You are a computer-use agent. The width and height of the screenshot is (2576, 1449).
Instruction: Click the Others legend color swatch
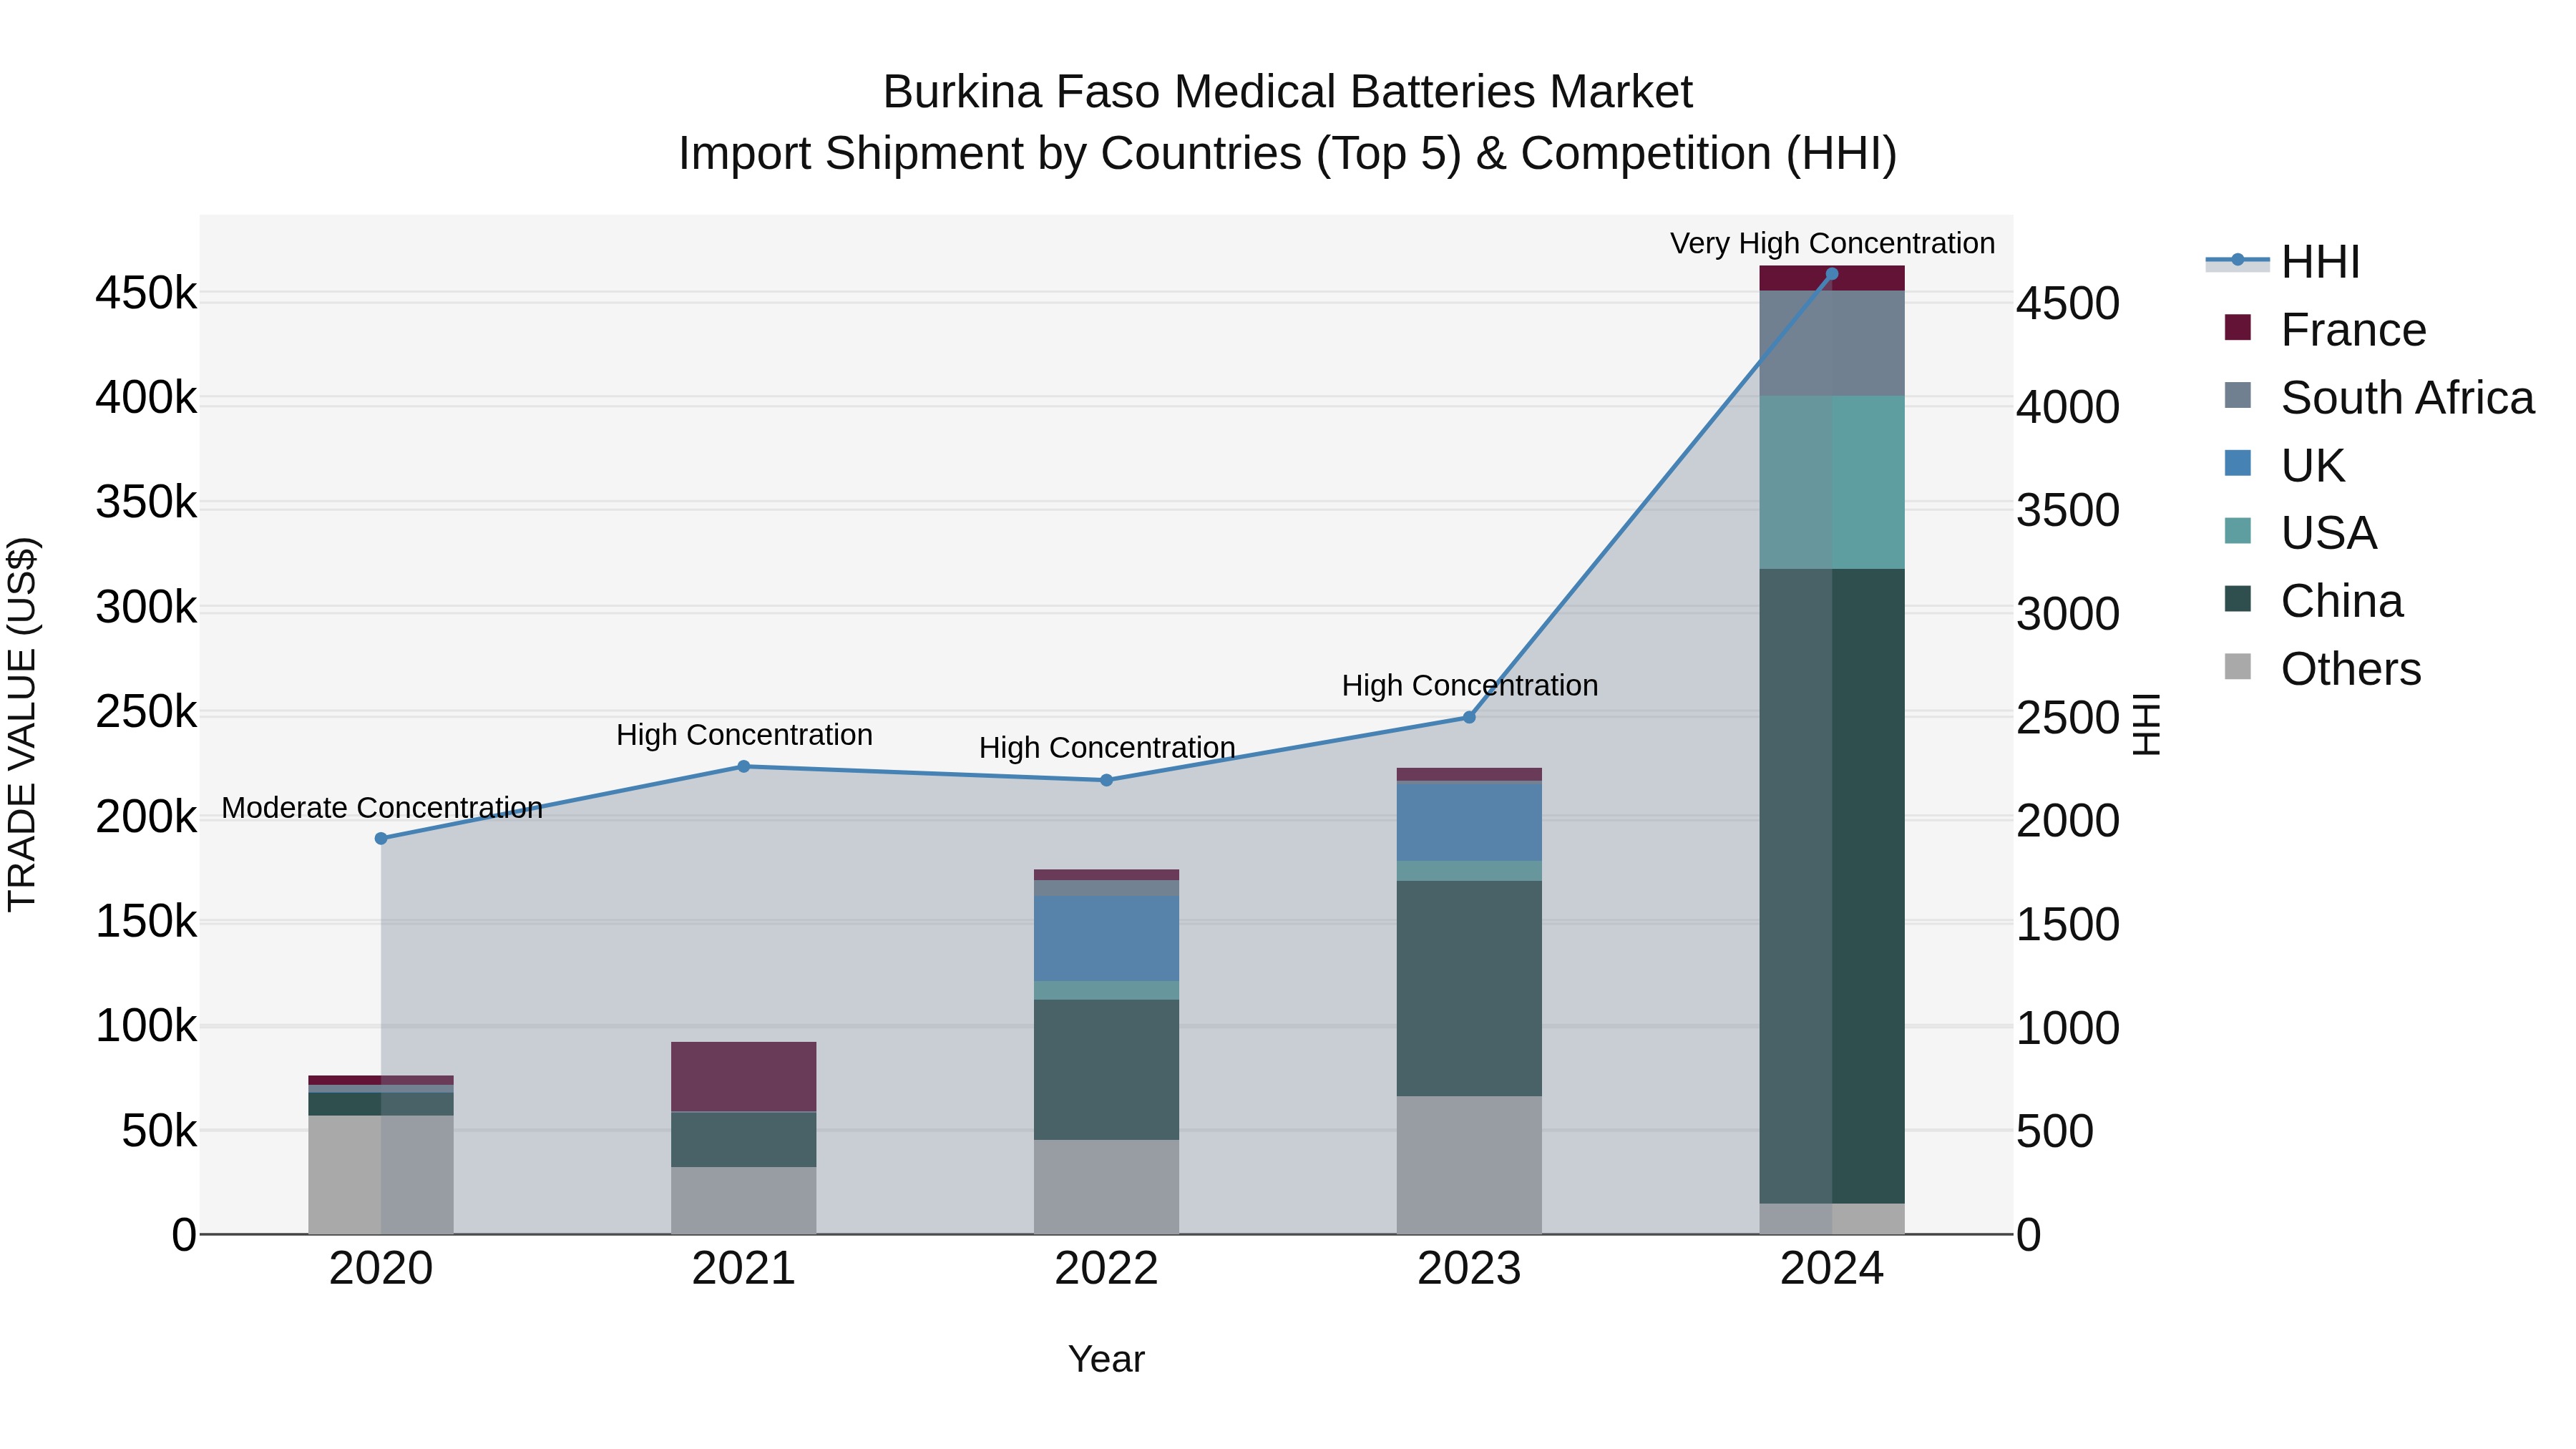2238,667
